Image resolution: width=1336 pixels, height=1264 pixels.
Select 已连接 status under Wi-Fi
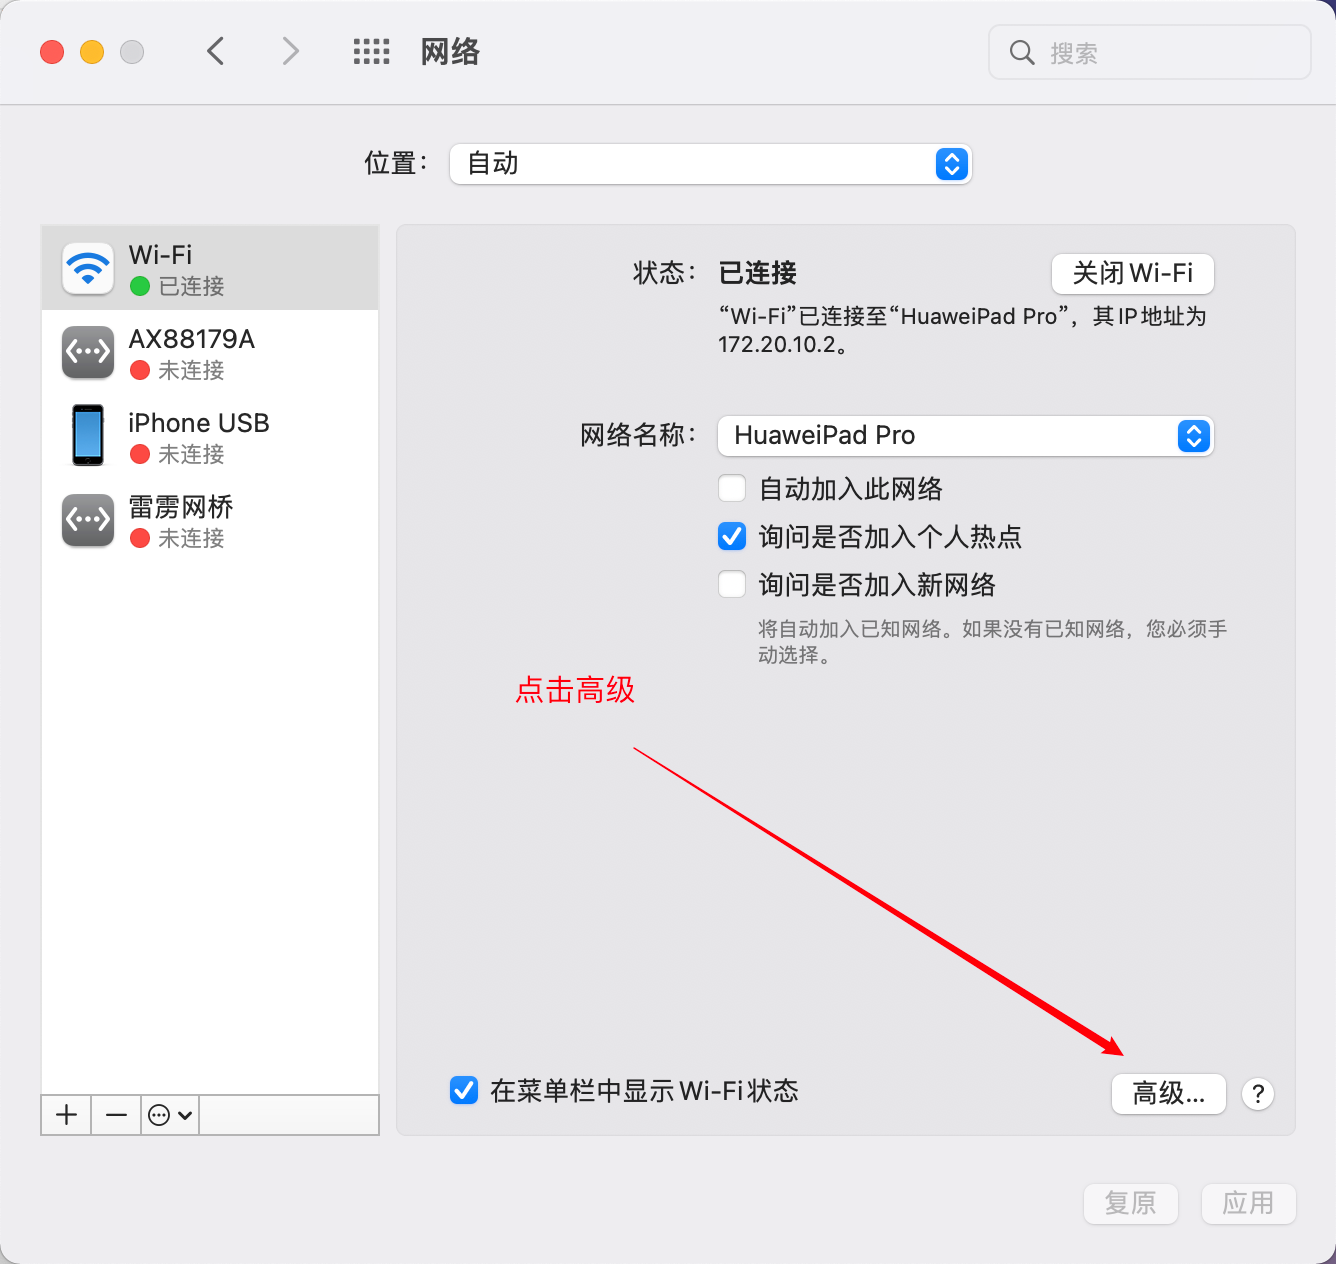(x=191, y=286)
